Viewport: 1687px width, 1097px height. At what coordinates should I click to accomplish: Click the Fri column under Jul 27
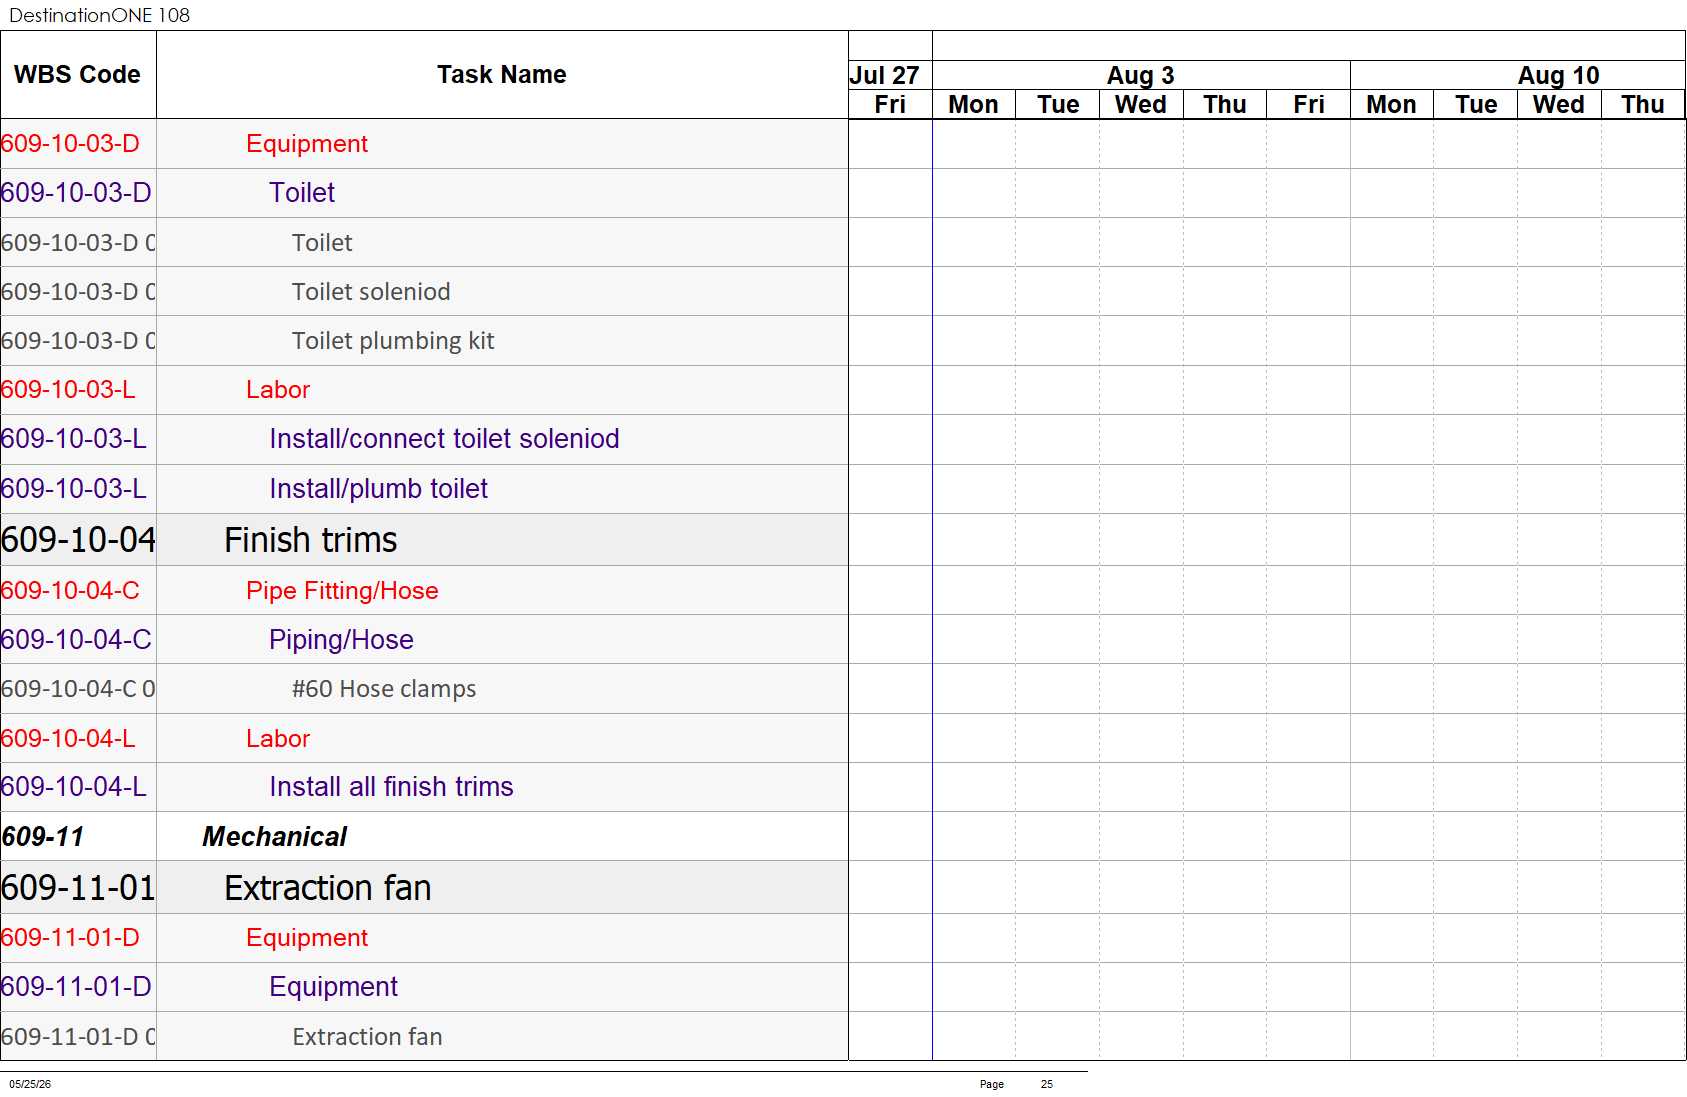[890, 104]
